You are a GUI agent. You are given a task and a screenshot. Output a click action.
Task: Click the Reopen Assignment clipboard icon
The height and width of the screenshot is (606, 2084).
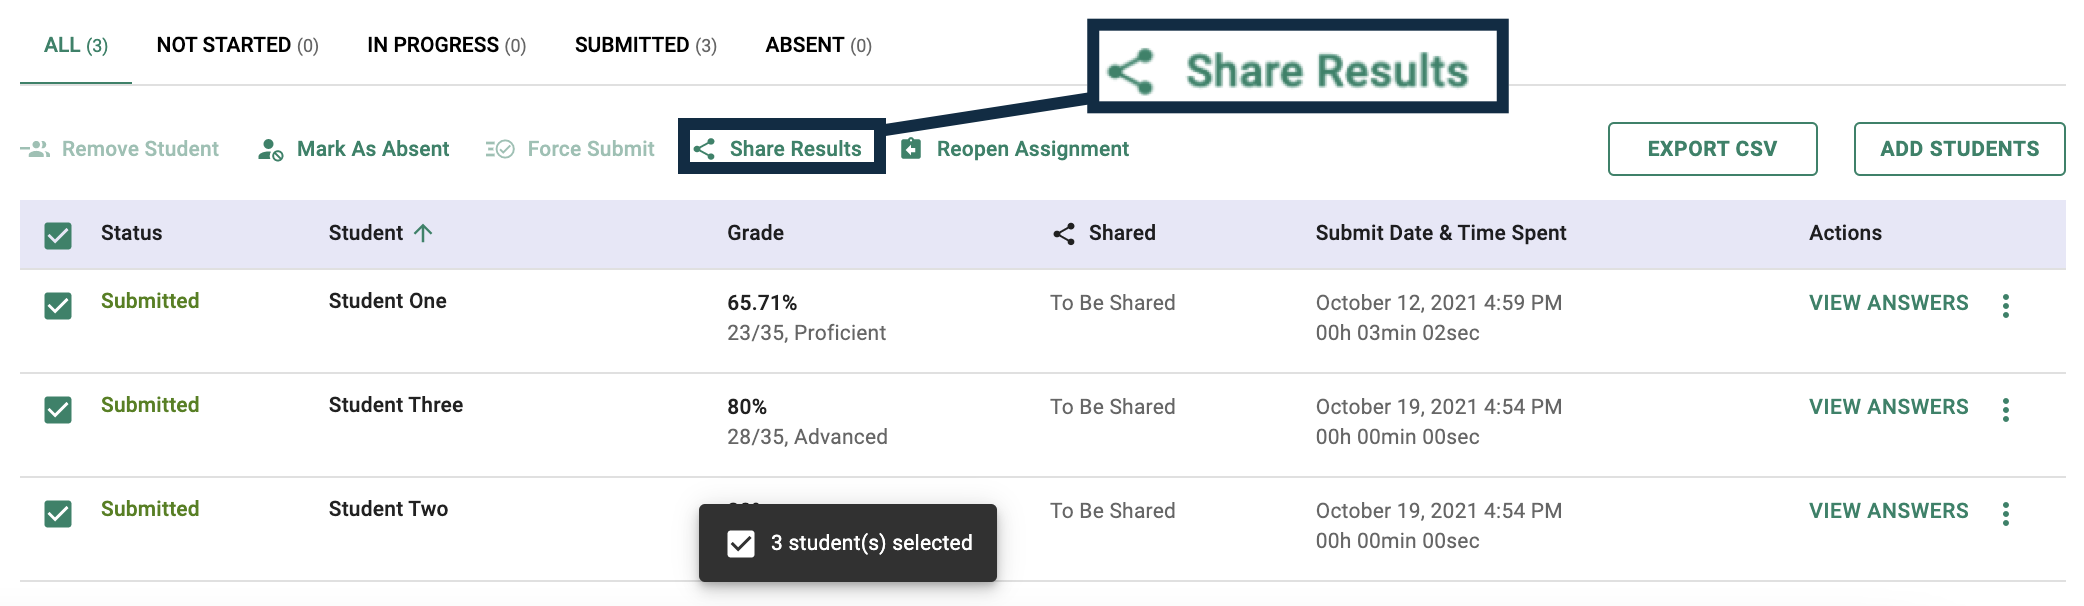pyautogui.click(x=911, y=149)
